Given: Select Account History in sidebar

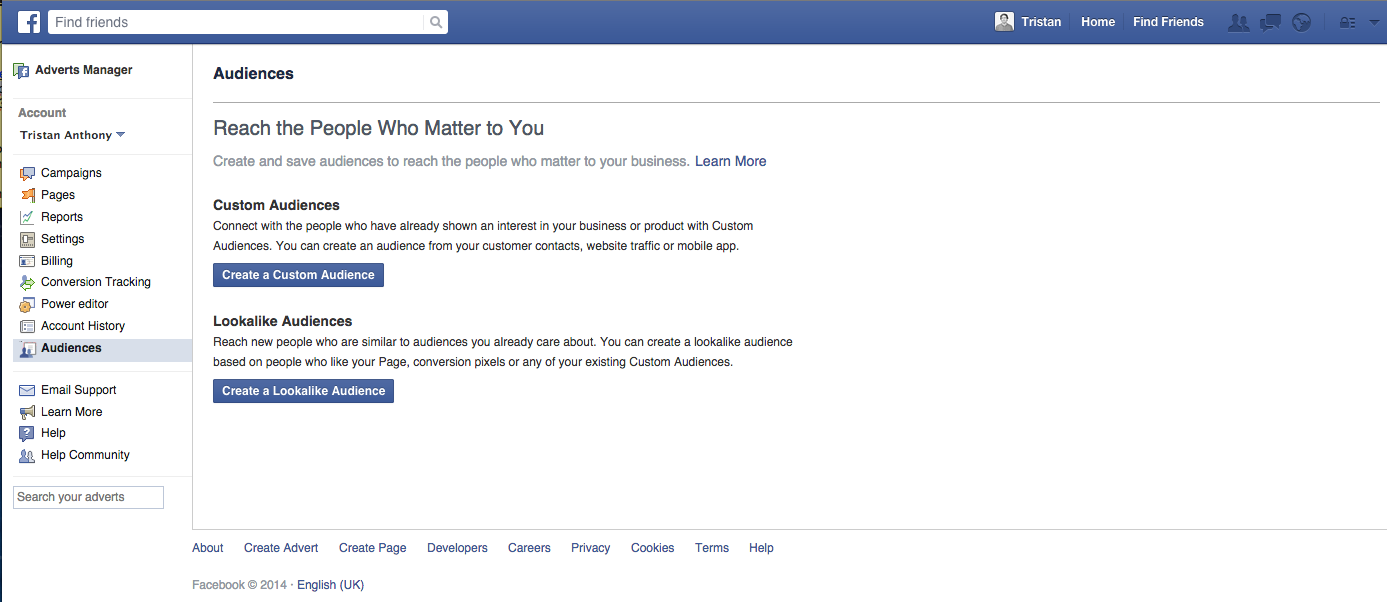Looking at the screenshot, I should coord(82,326).
